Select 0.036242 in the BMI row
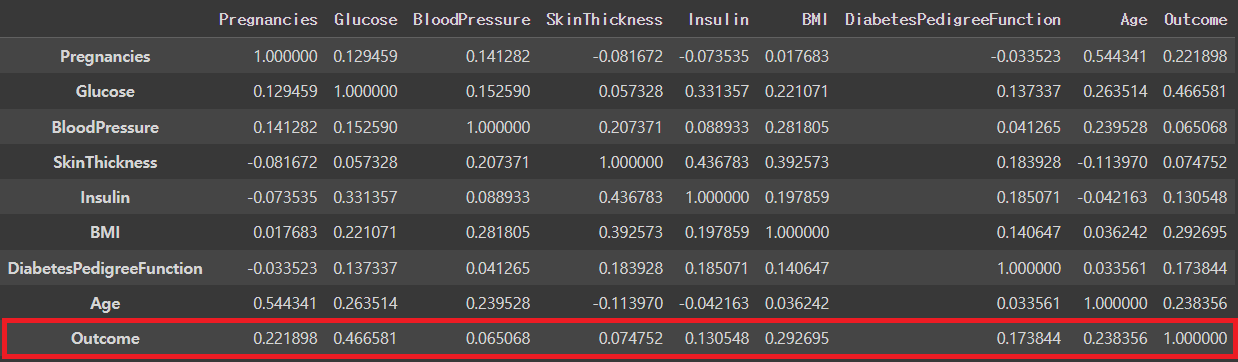Screen dimensions: 1238x362 click(x=1116, y=233)
